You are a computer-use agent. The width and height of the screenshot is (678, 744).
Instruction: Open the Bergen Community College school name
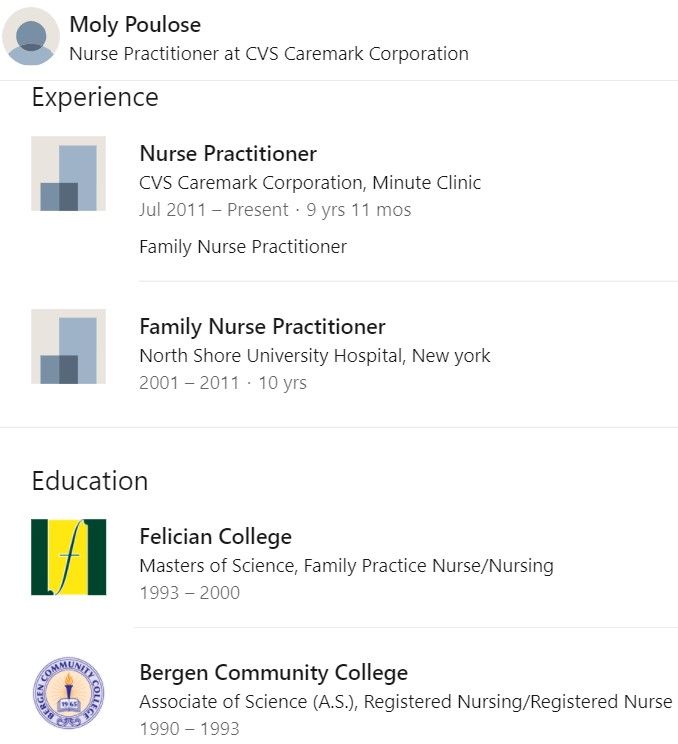tap(274, 673)
